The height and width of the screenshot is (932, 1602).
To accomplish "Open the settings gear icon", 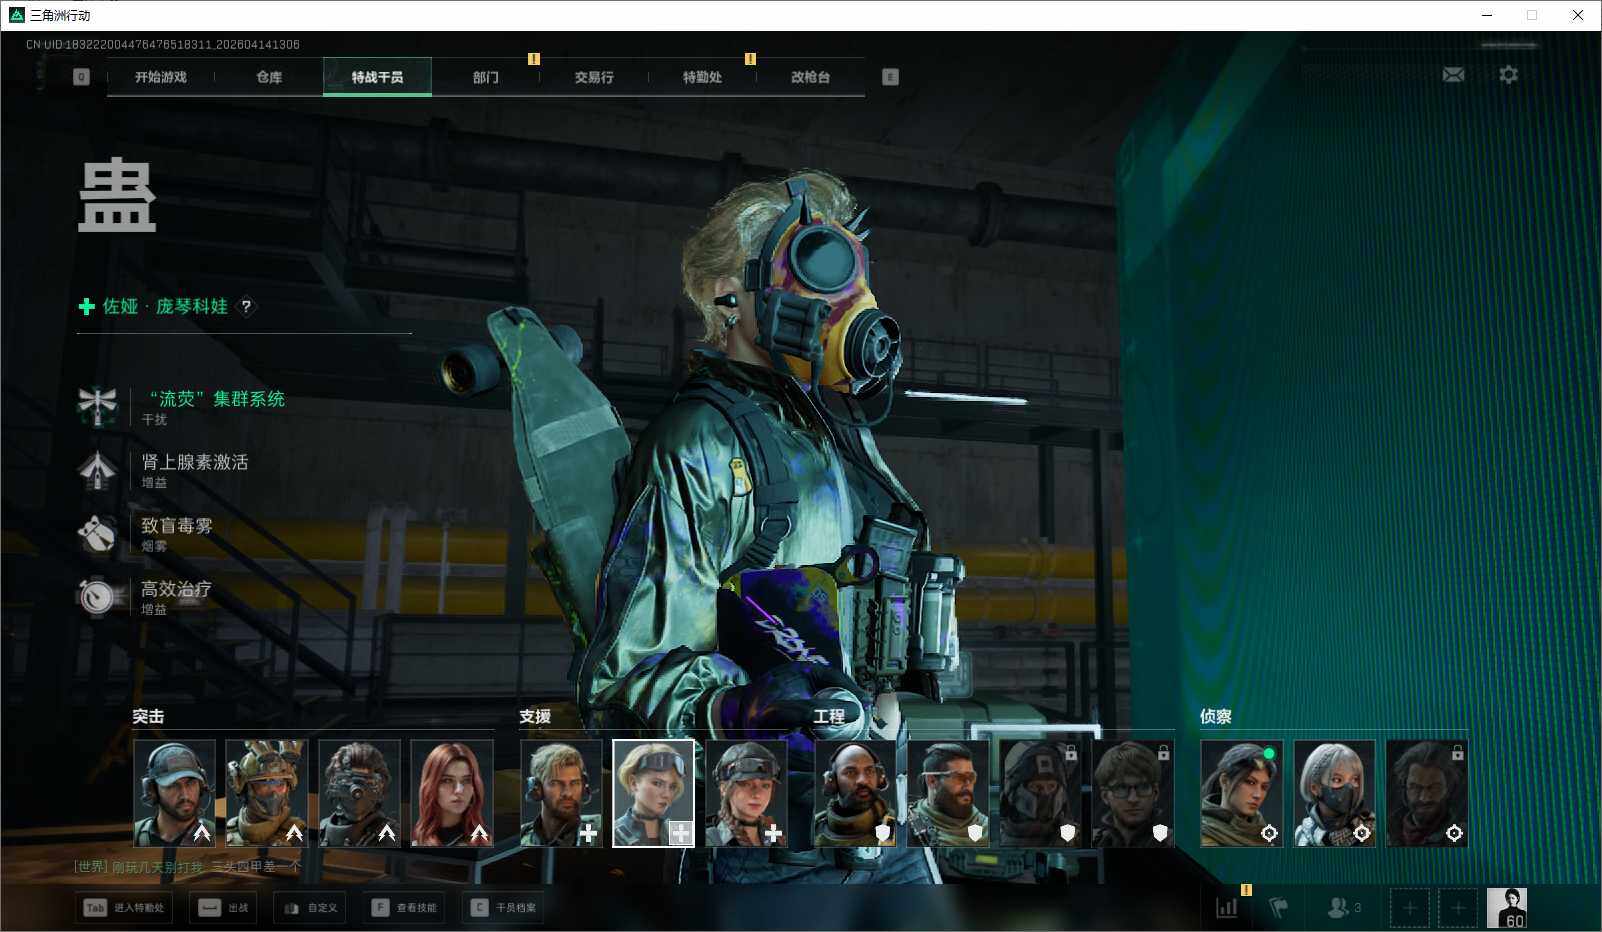I will click(x=1508, y=75).
